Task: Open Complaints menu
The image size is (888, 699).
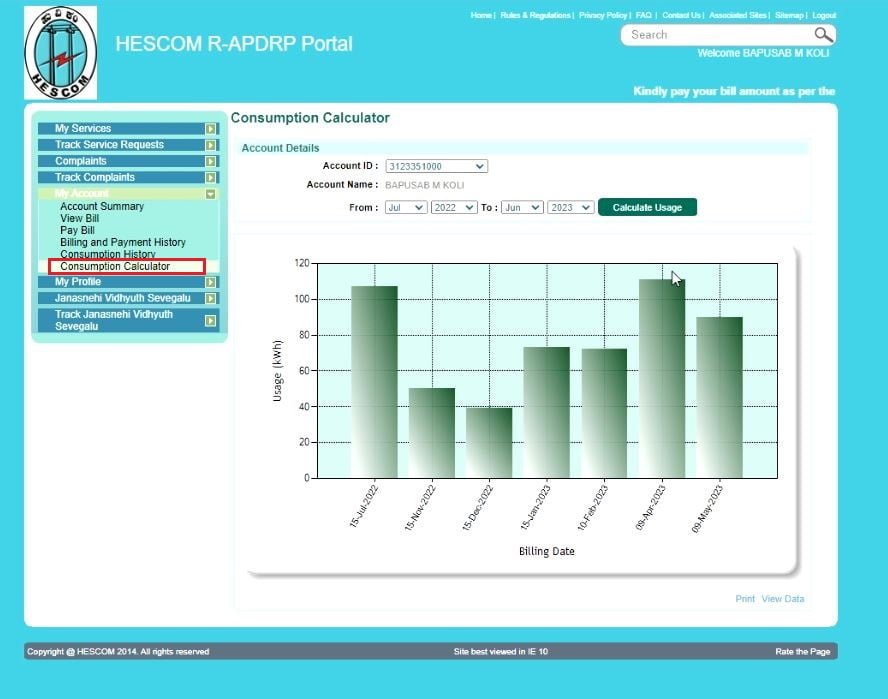Action: point(129,161)
